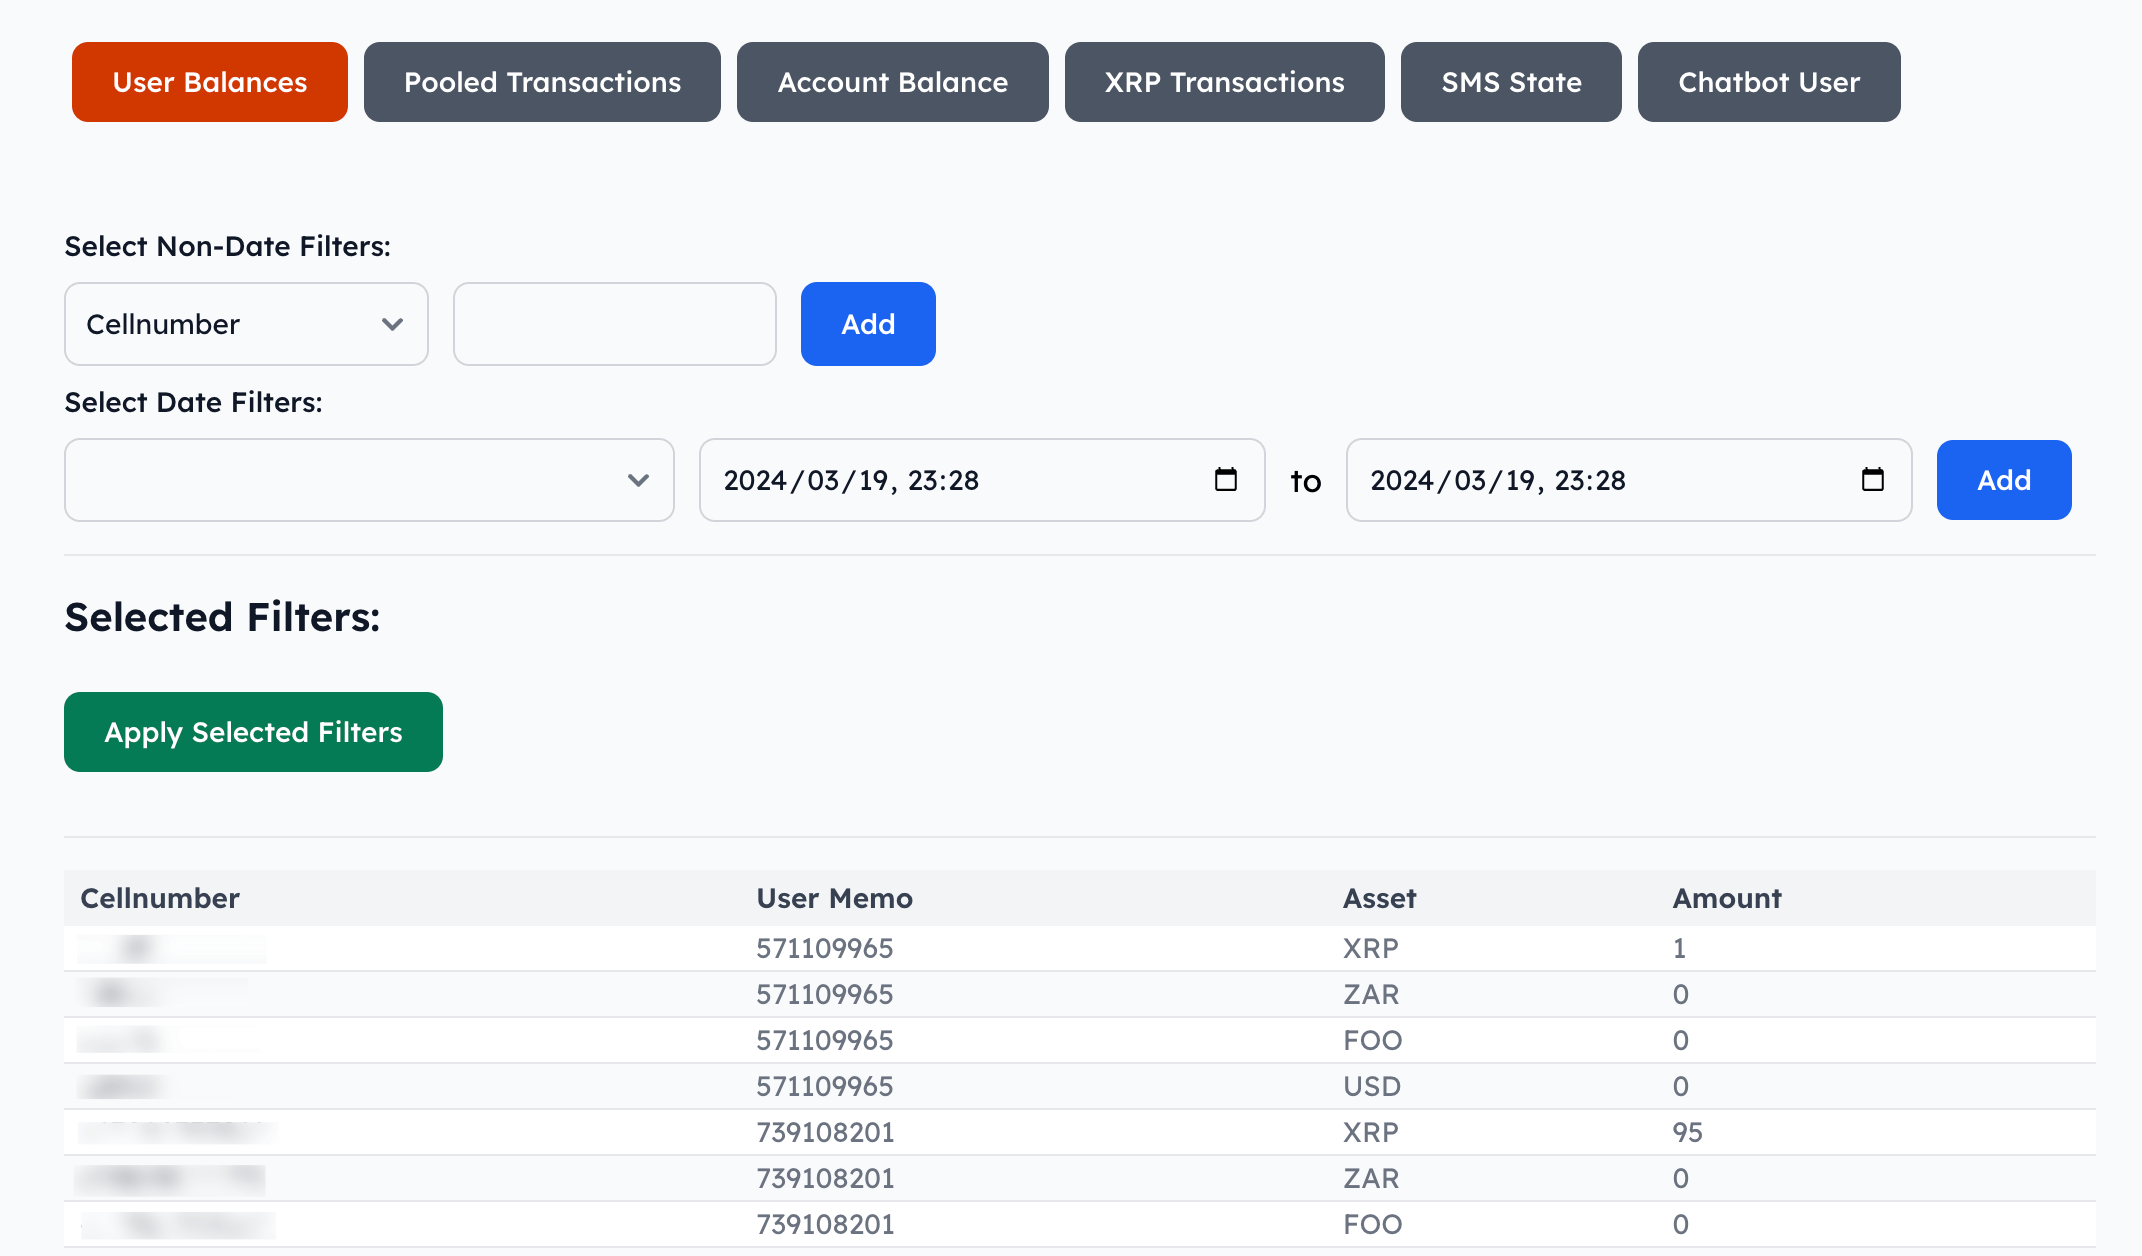Click the User Memo column header
Viewport: 2142px width, 1256px height.
click(834, 898)
